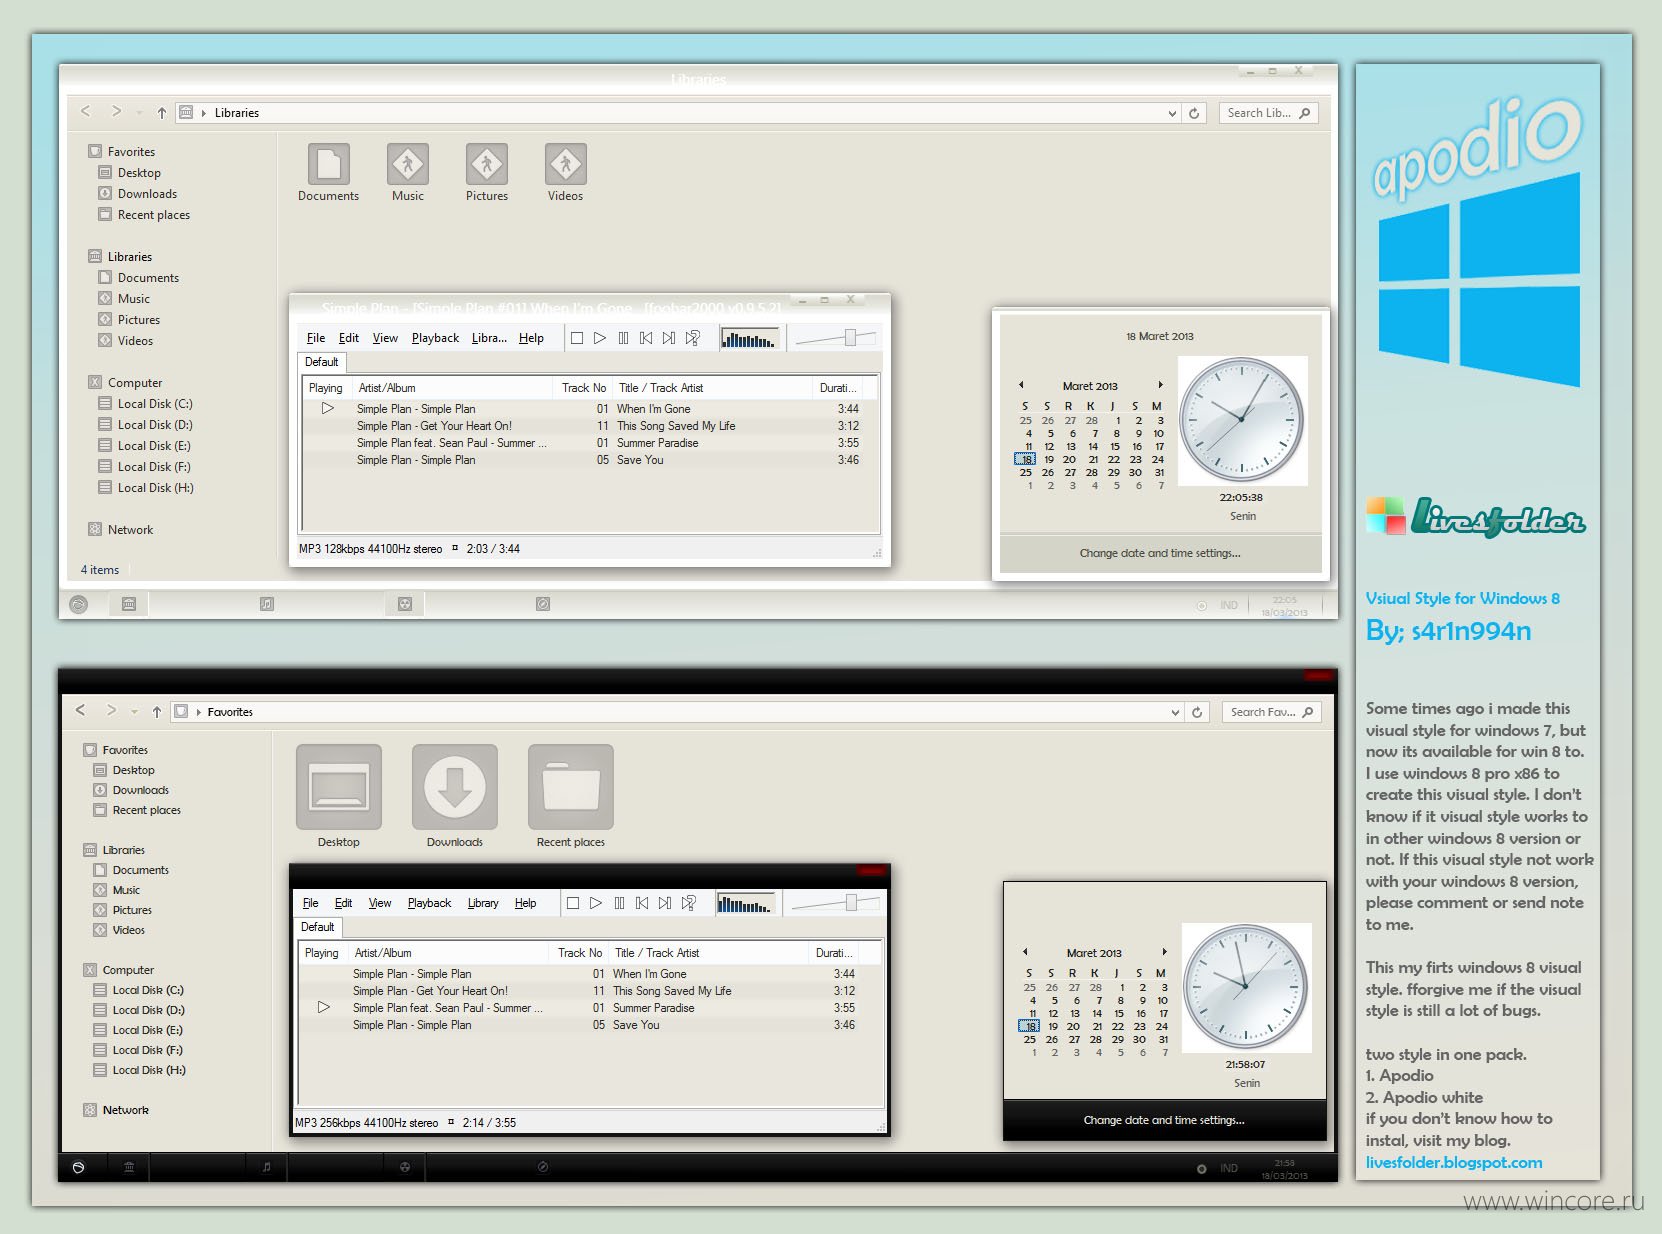Open address bar dropdown in bottom Favorites window

pyautogui.click(x=1175, y=712)
